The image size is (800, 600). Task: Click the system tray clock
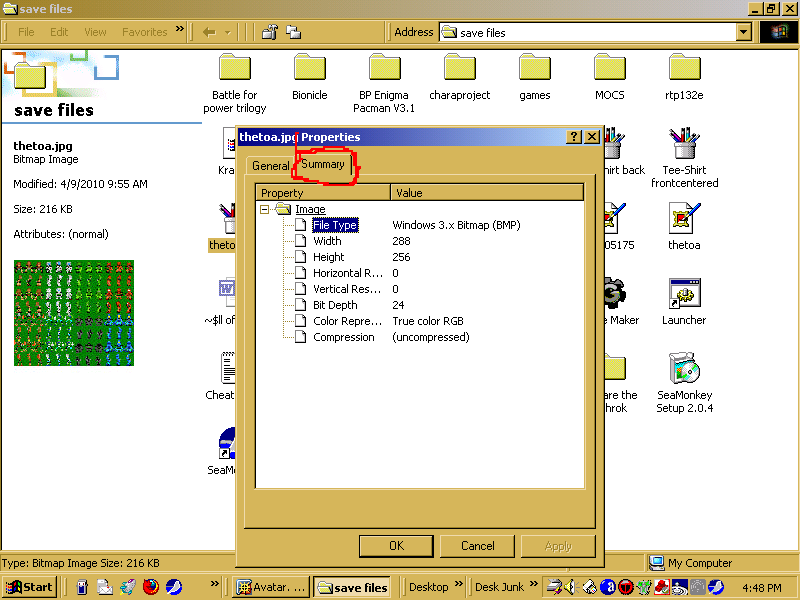[761, 588]
